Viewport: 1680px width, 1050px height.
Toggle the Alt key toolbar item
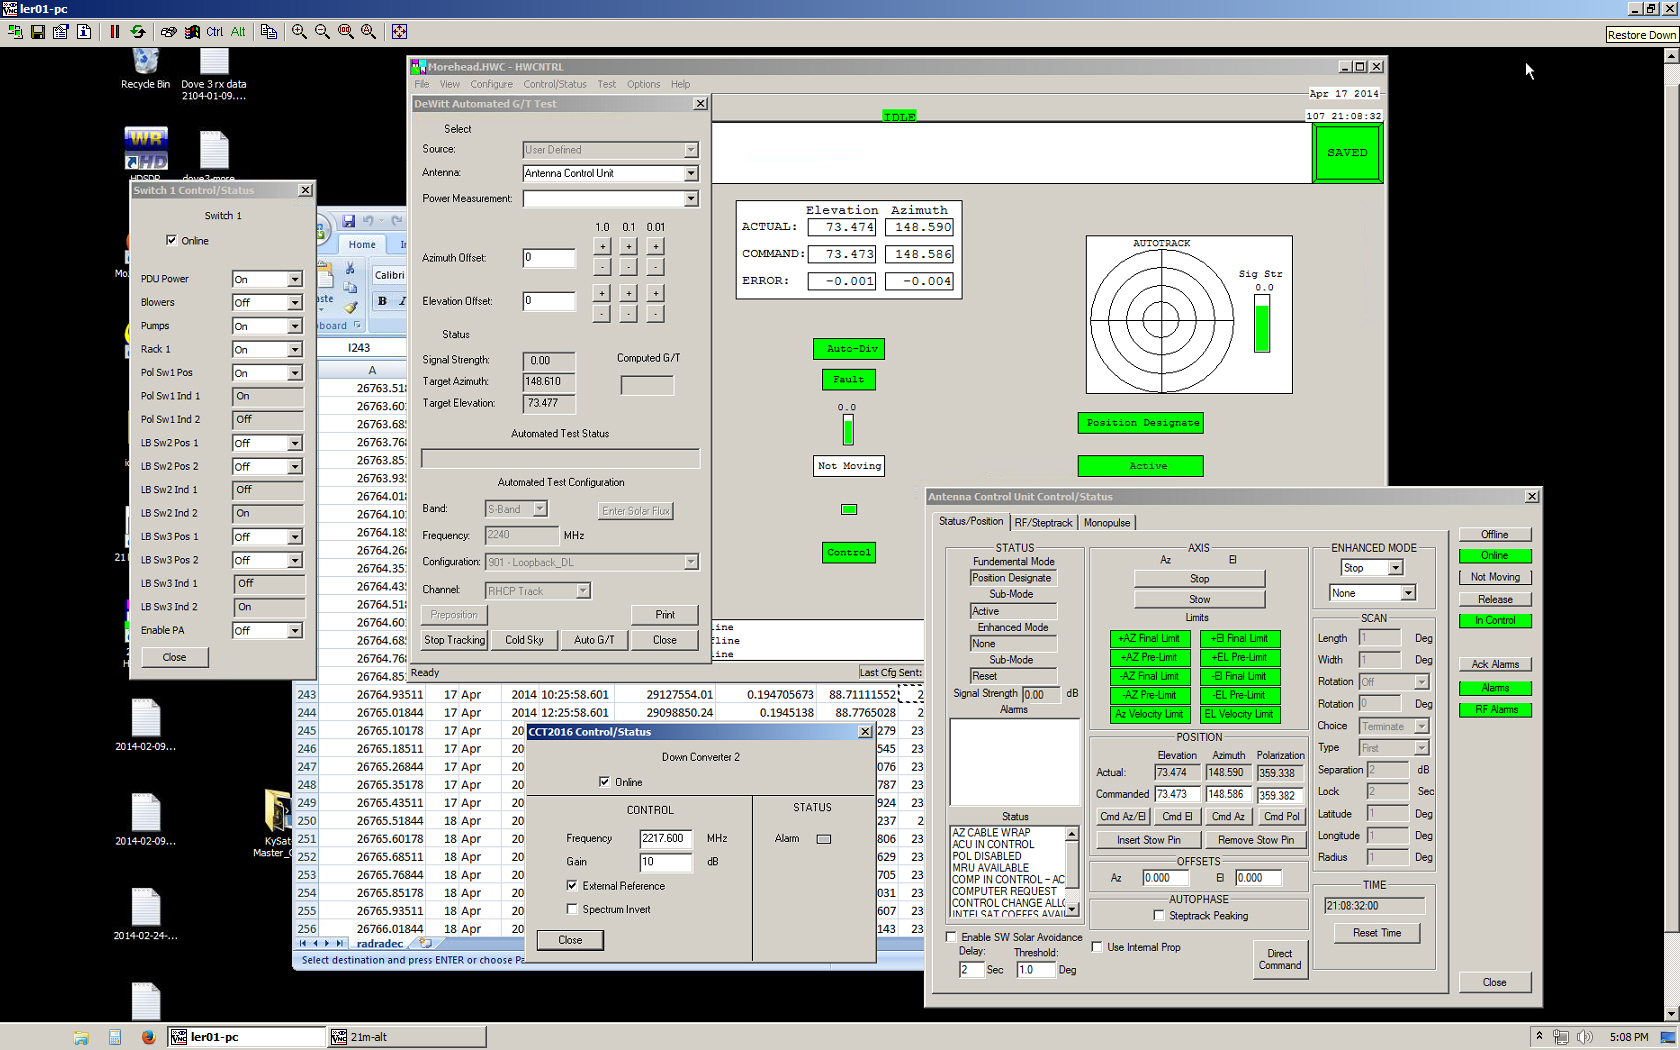(238, 32)
